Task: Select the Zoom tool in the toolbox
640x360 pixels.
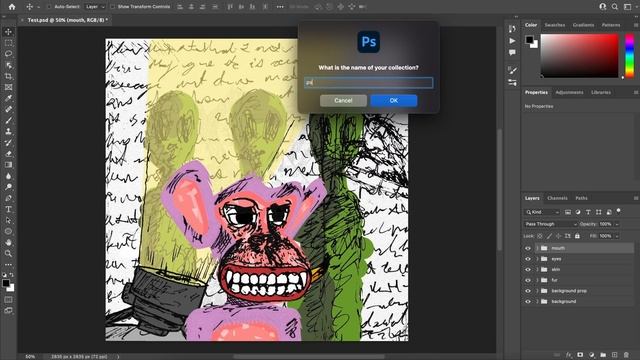Action: click(x=8, y=253)
